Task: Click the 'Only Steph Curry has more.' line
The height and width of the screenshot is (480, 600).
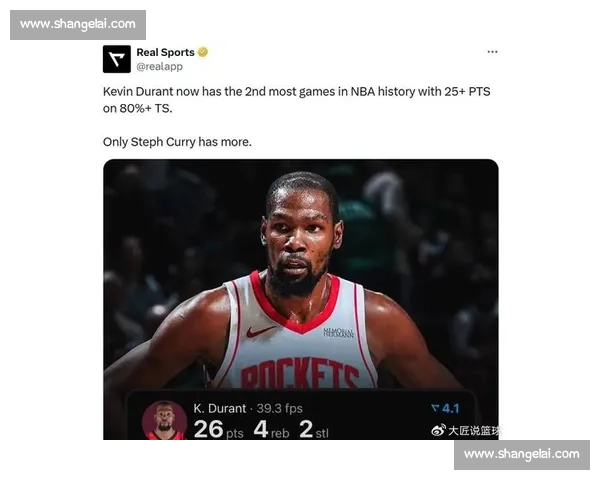Action: pyautogui.click(x=177, y=142)
